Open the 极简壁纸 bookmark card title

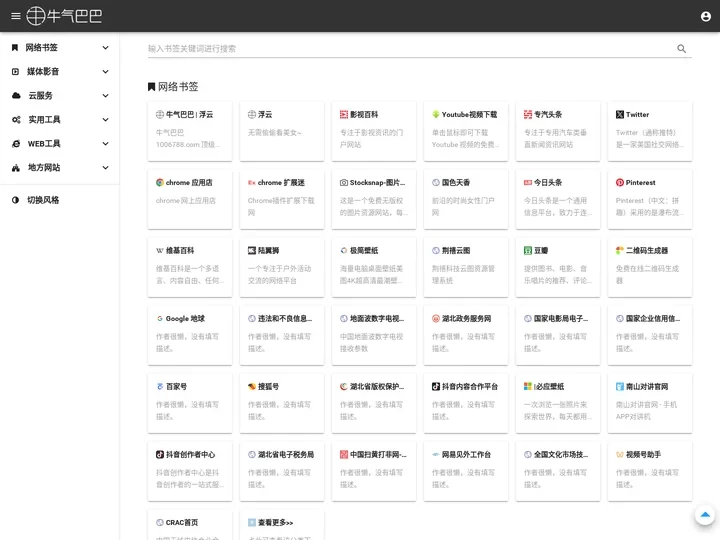[364, 250]
